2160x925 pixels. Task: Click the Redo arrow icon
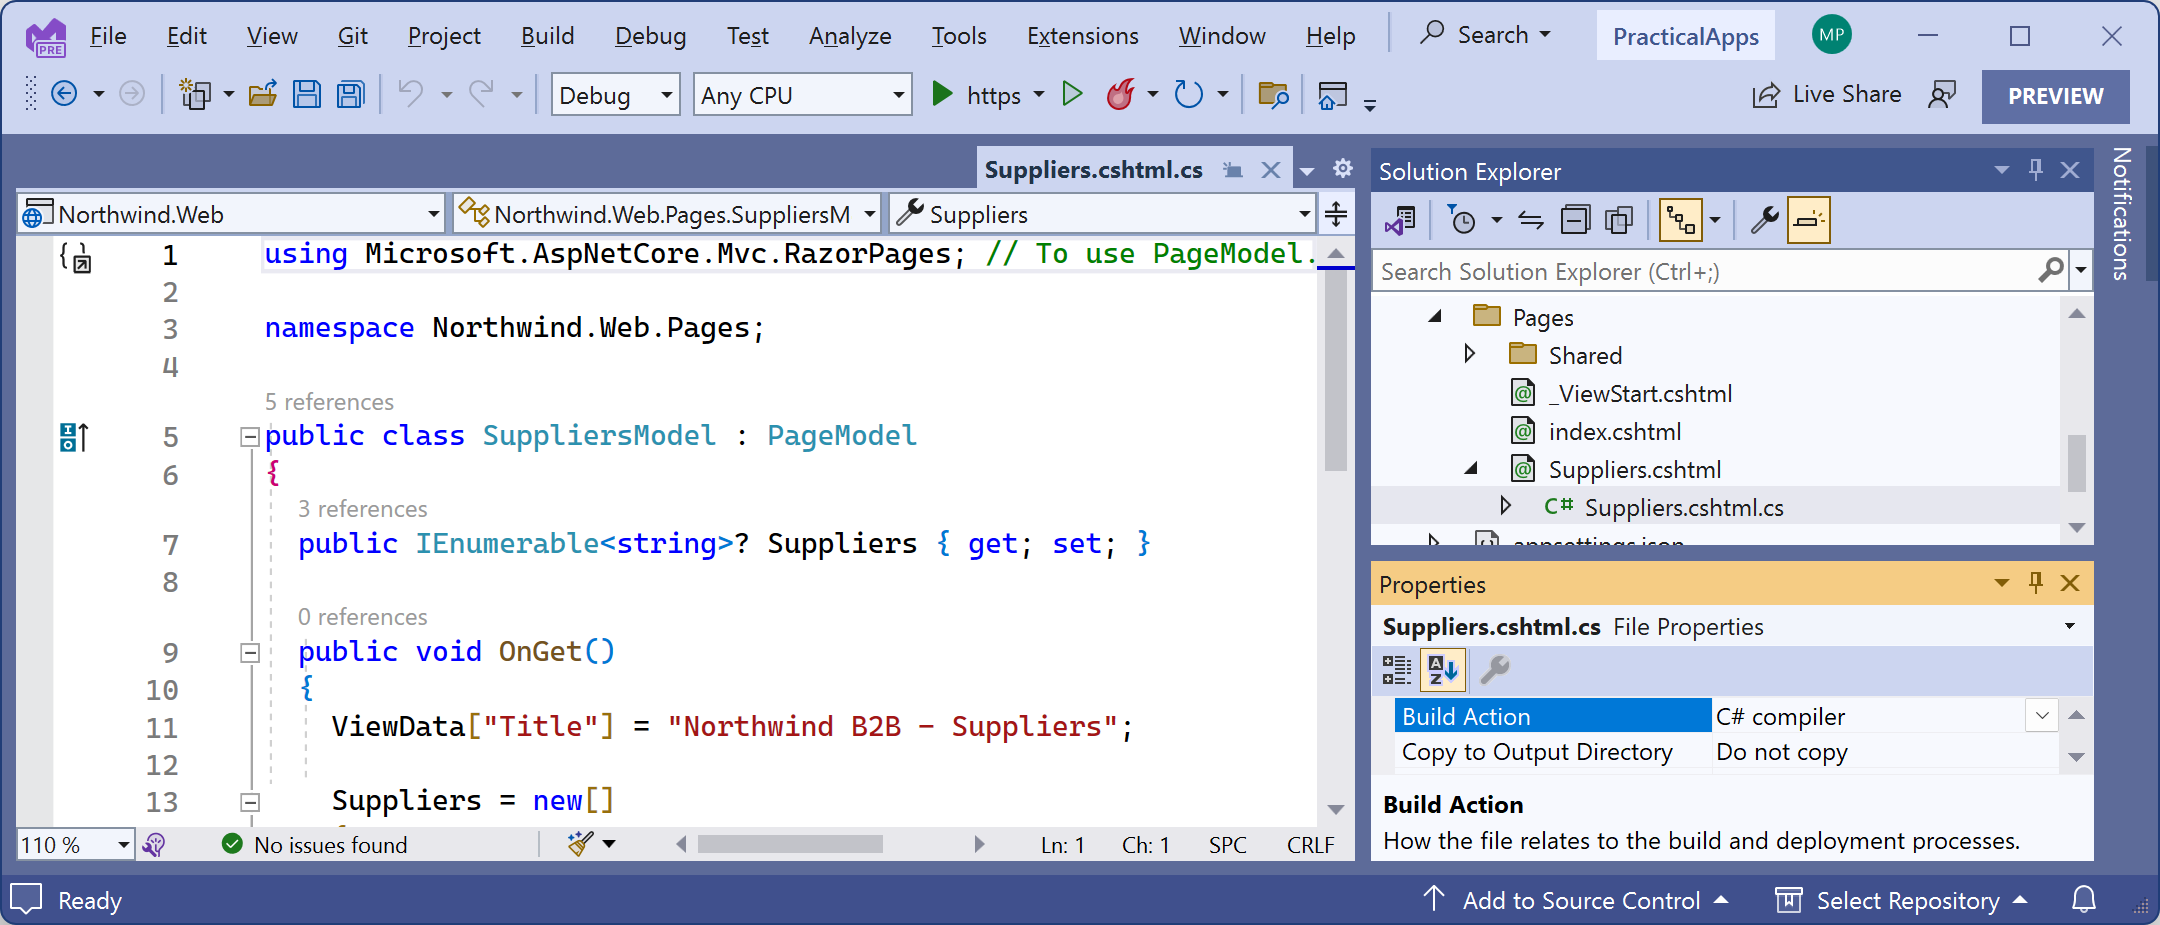click(482, 94)
